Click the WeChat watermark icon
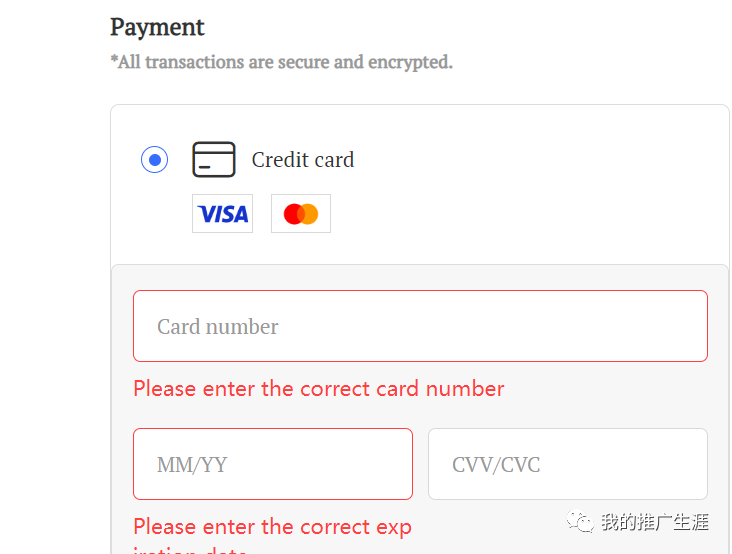The image size is (732, 554). coord(580,521)
